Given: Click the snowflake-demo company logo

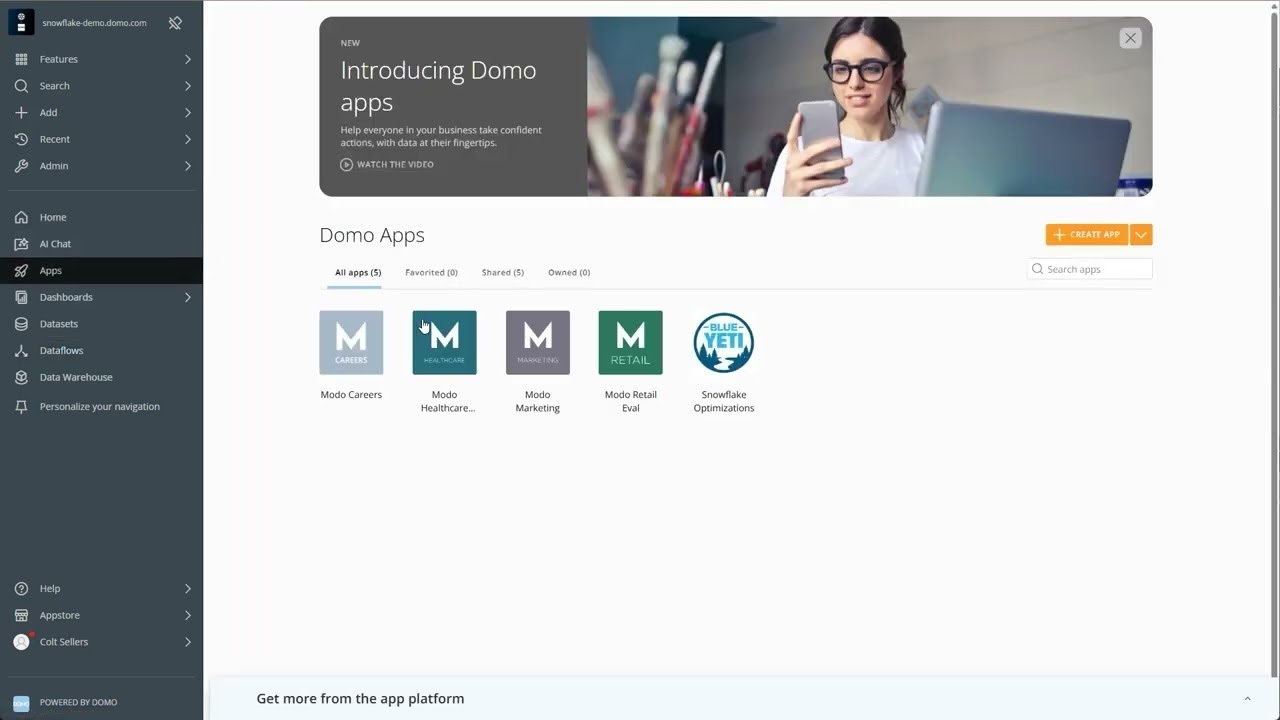Looking at the screenshot, I should tap(21, 22).
